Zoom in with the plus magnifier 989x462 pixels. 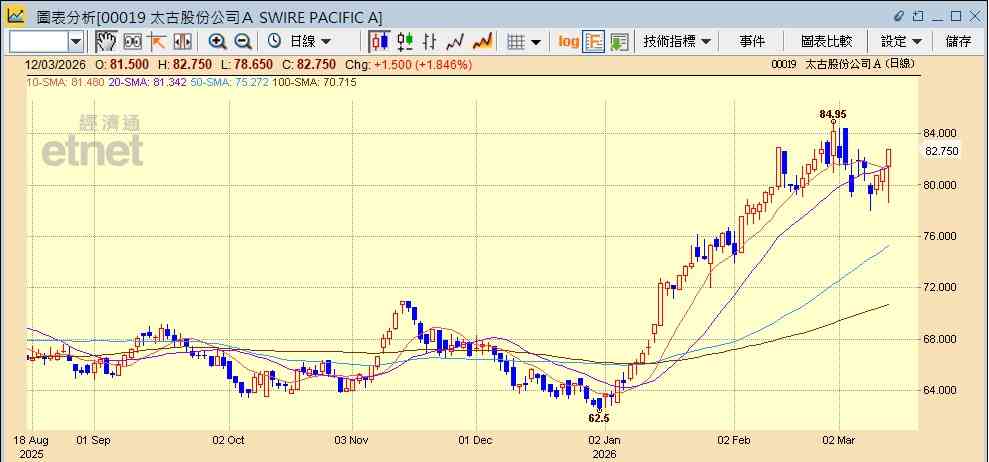point(218,42)
